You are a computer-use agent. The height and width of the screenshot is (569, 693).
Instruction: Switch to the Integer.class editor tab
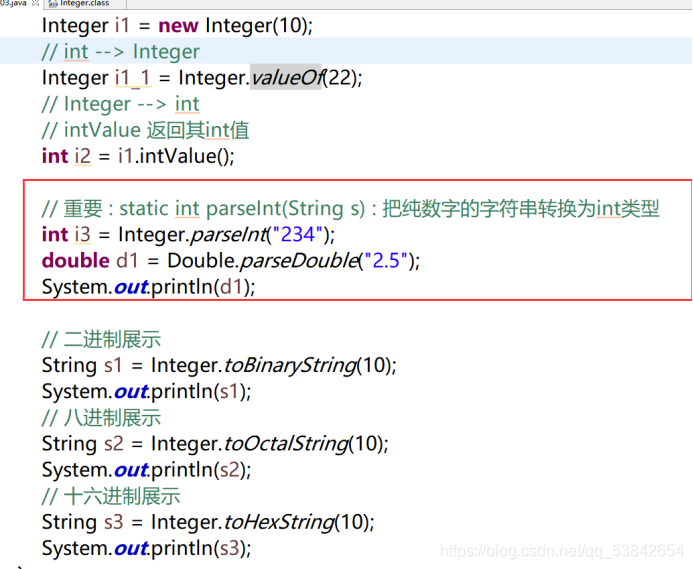(x=84, y=4)
